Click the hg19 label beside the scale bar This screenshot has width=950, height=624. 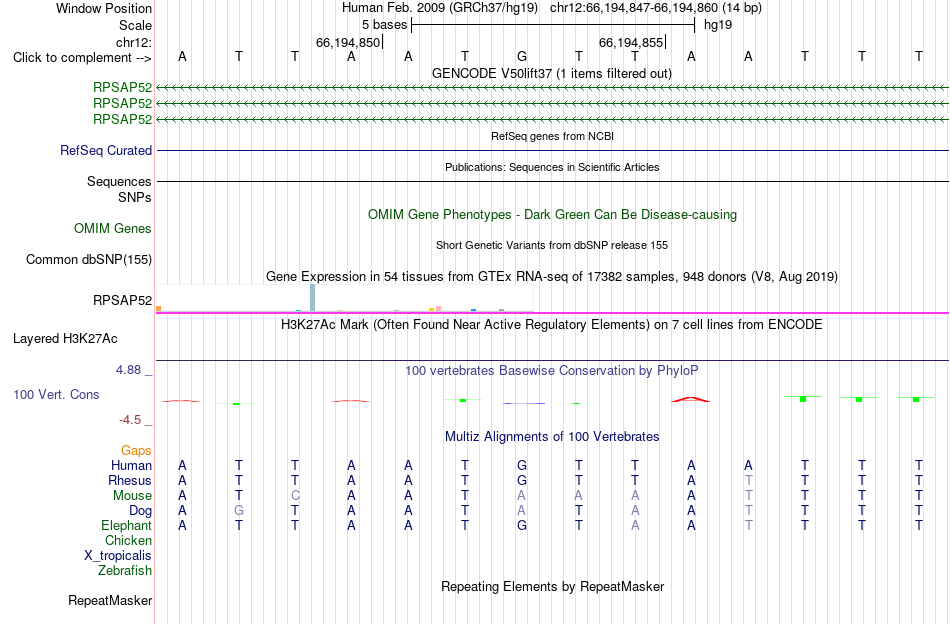pyautogui.click(x=718, y=25)
